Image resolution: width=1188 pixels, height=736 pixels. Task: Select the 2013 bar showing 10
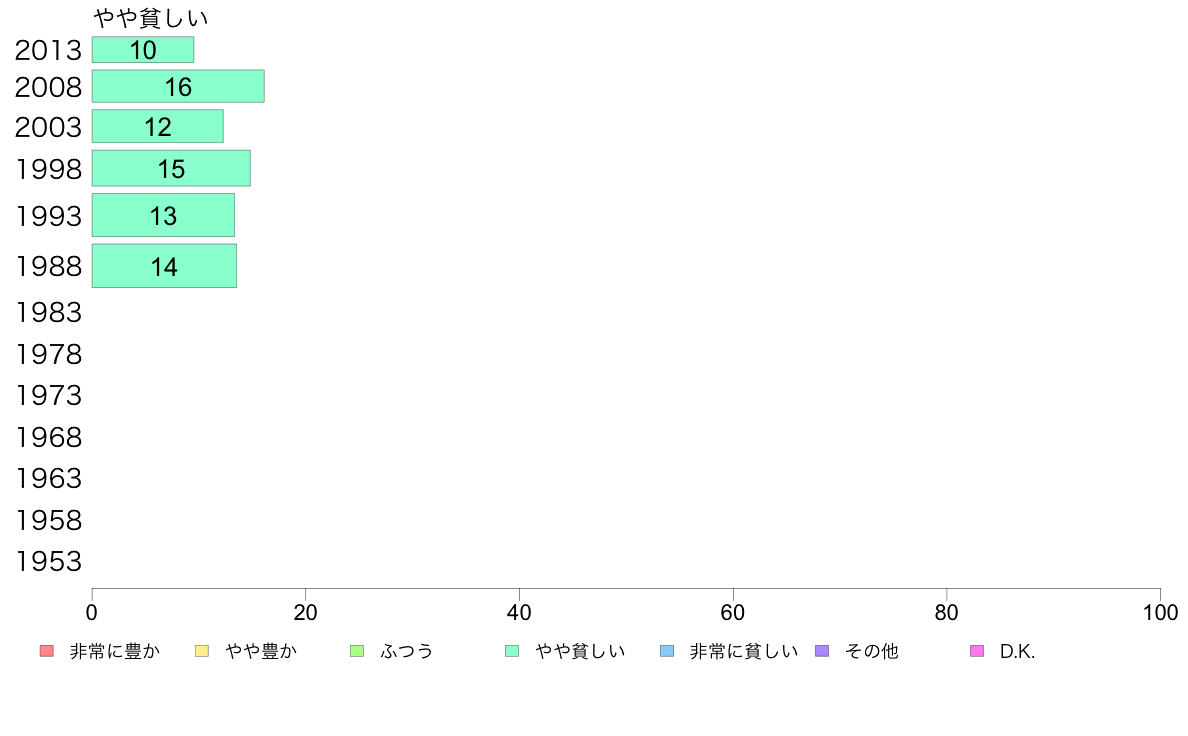(x=143, y=49)
